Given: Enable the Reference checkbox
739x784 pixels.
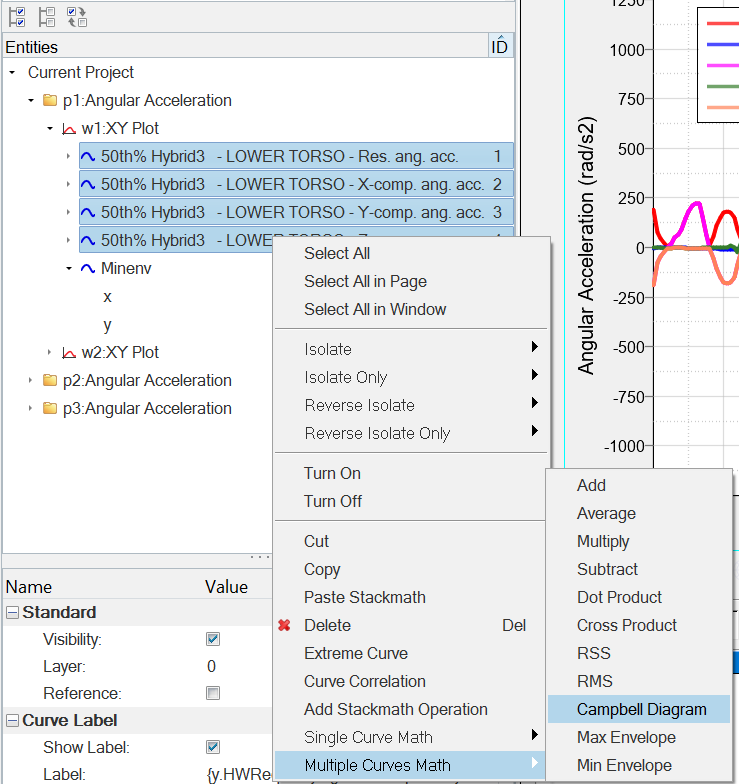Looking at the screenshot, I should click(212, 693).
